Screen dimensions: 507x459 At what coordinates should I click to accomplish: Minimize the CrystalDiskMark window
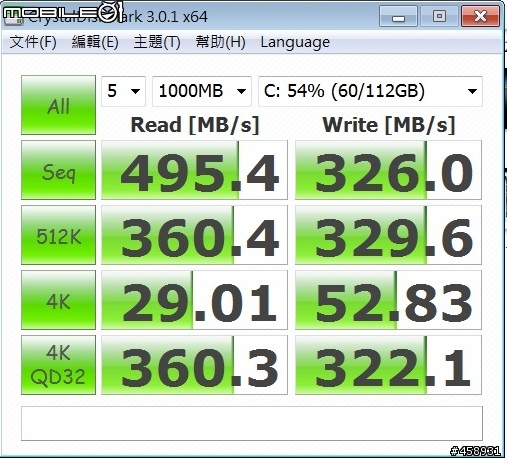pos(398,16)
